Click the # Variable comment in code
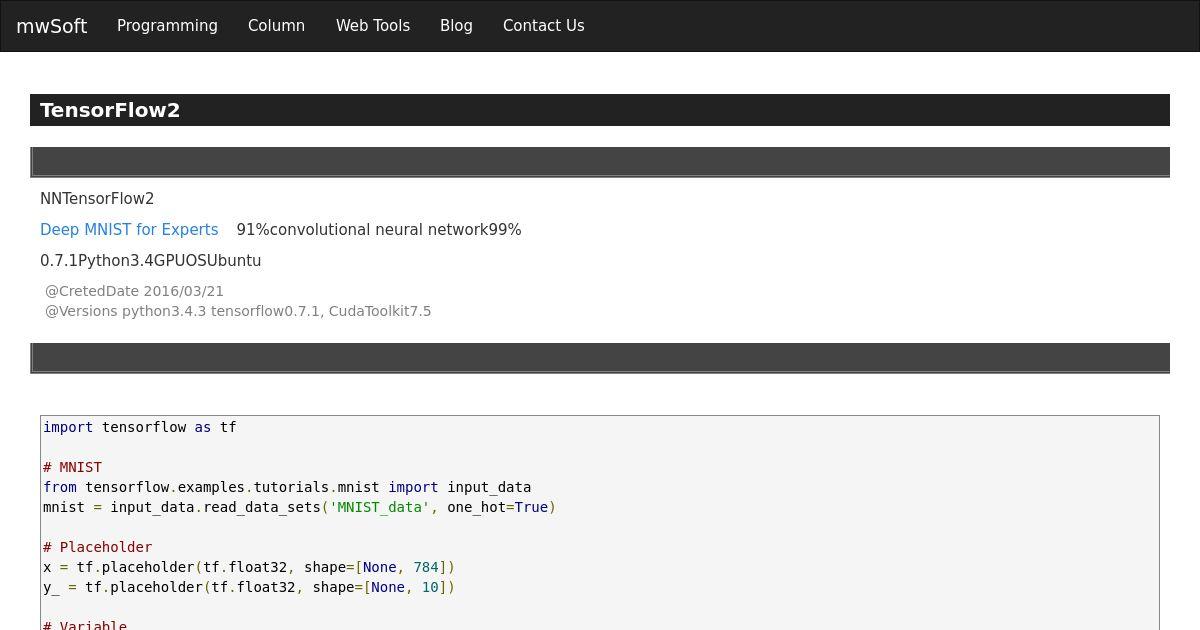The width and height of the screenshot is (1200, 630). pos(85,625)
